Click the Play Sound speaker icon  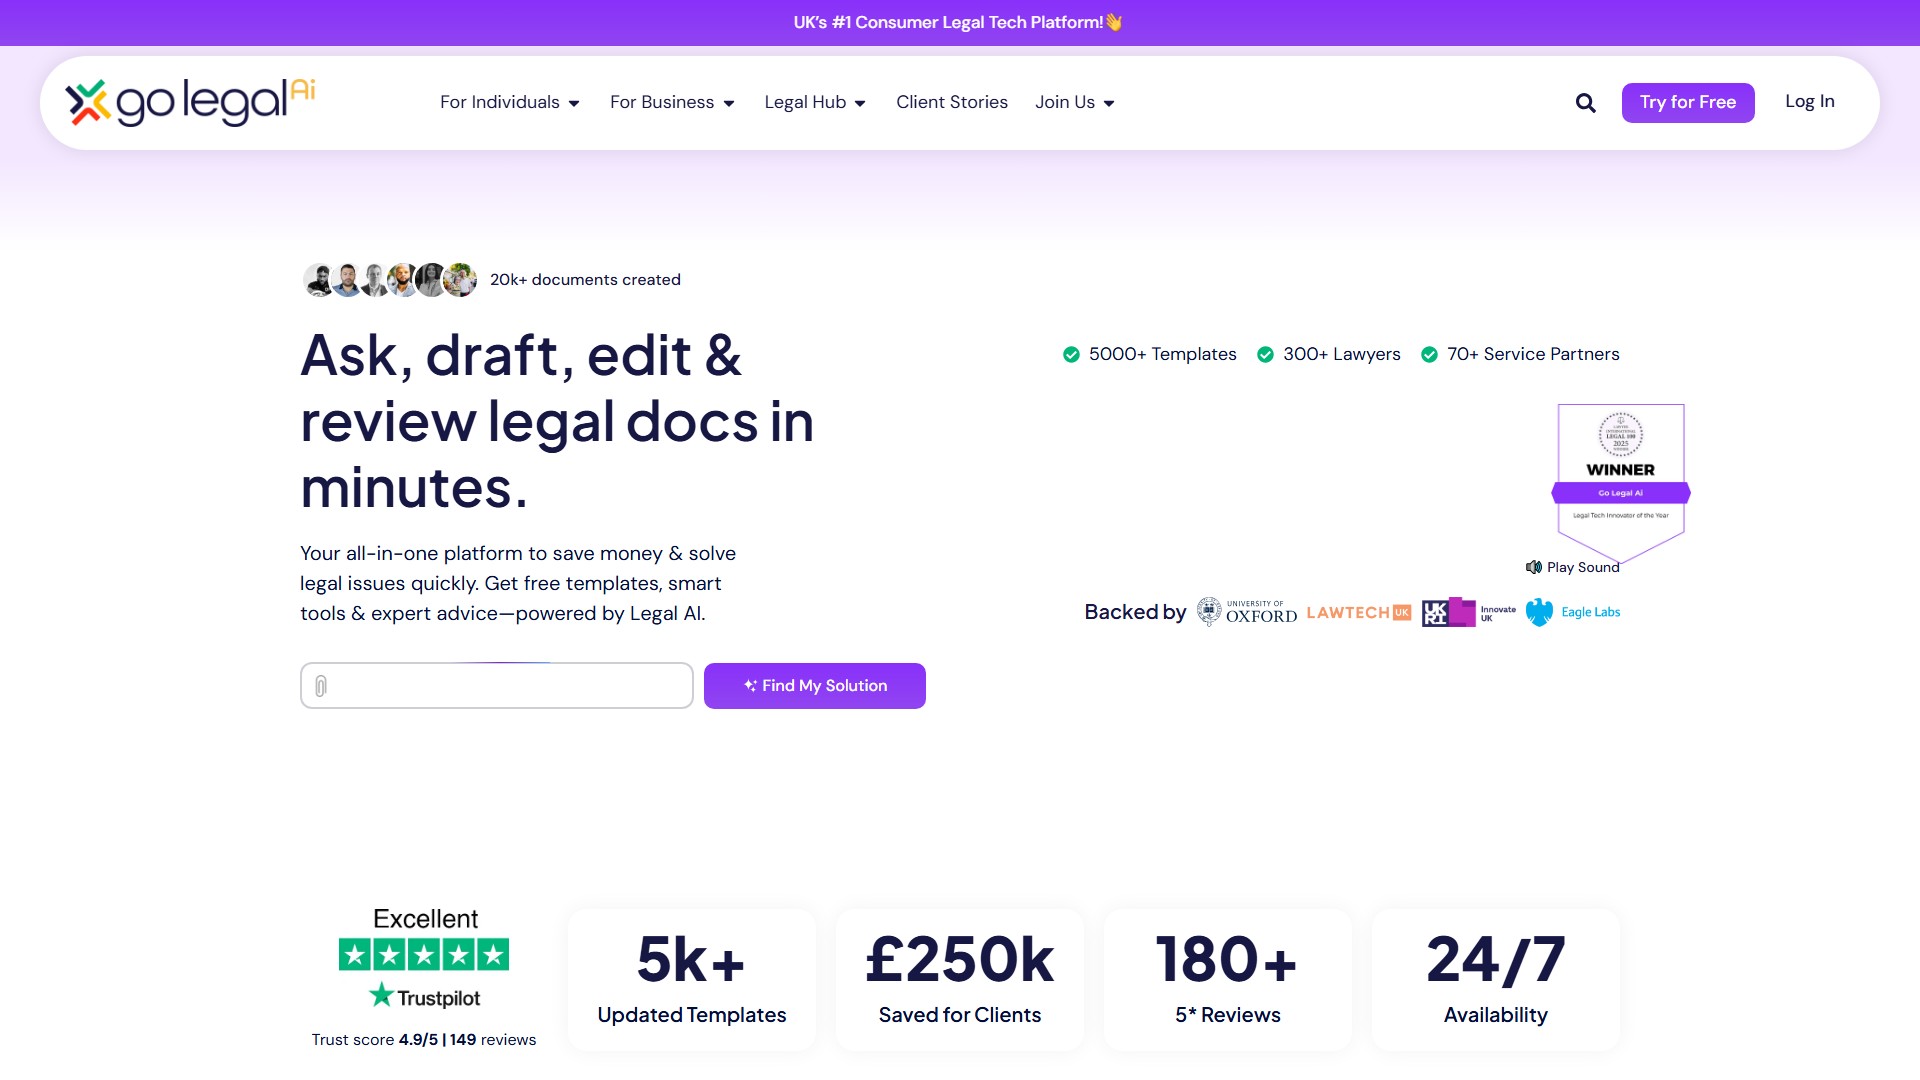[x=1533, y=566]
